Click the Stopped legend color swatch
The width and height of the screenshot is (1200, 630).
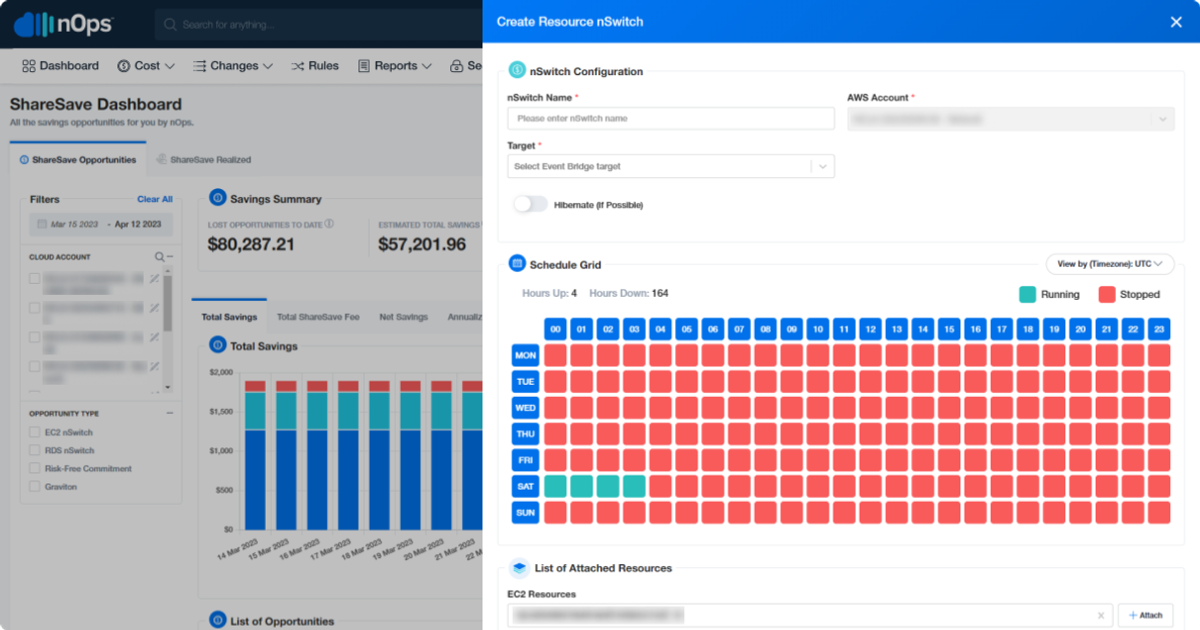tap(1107, 294)
